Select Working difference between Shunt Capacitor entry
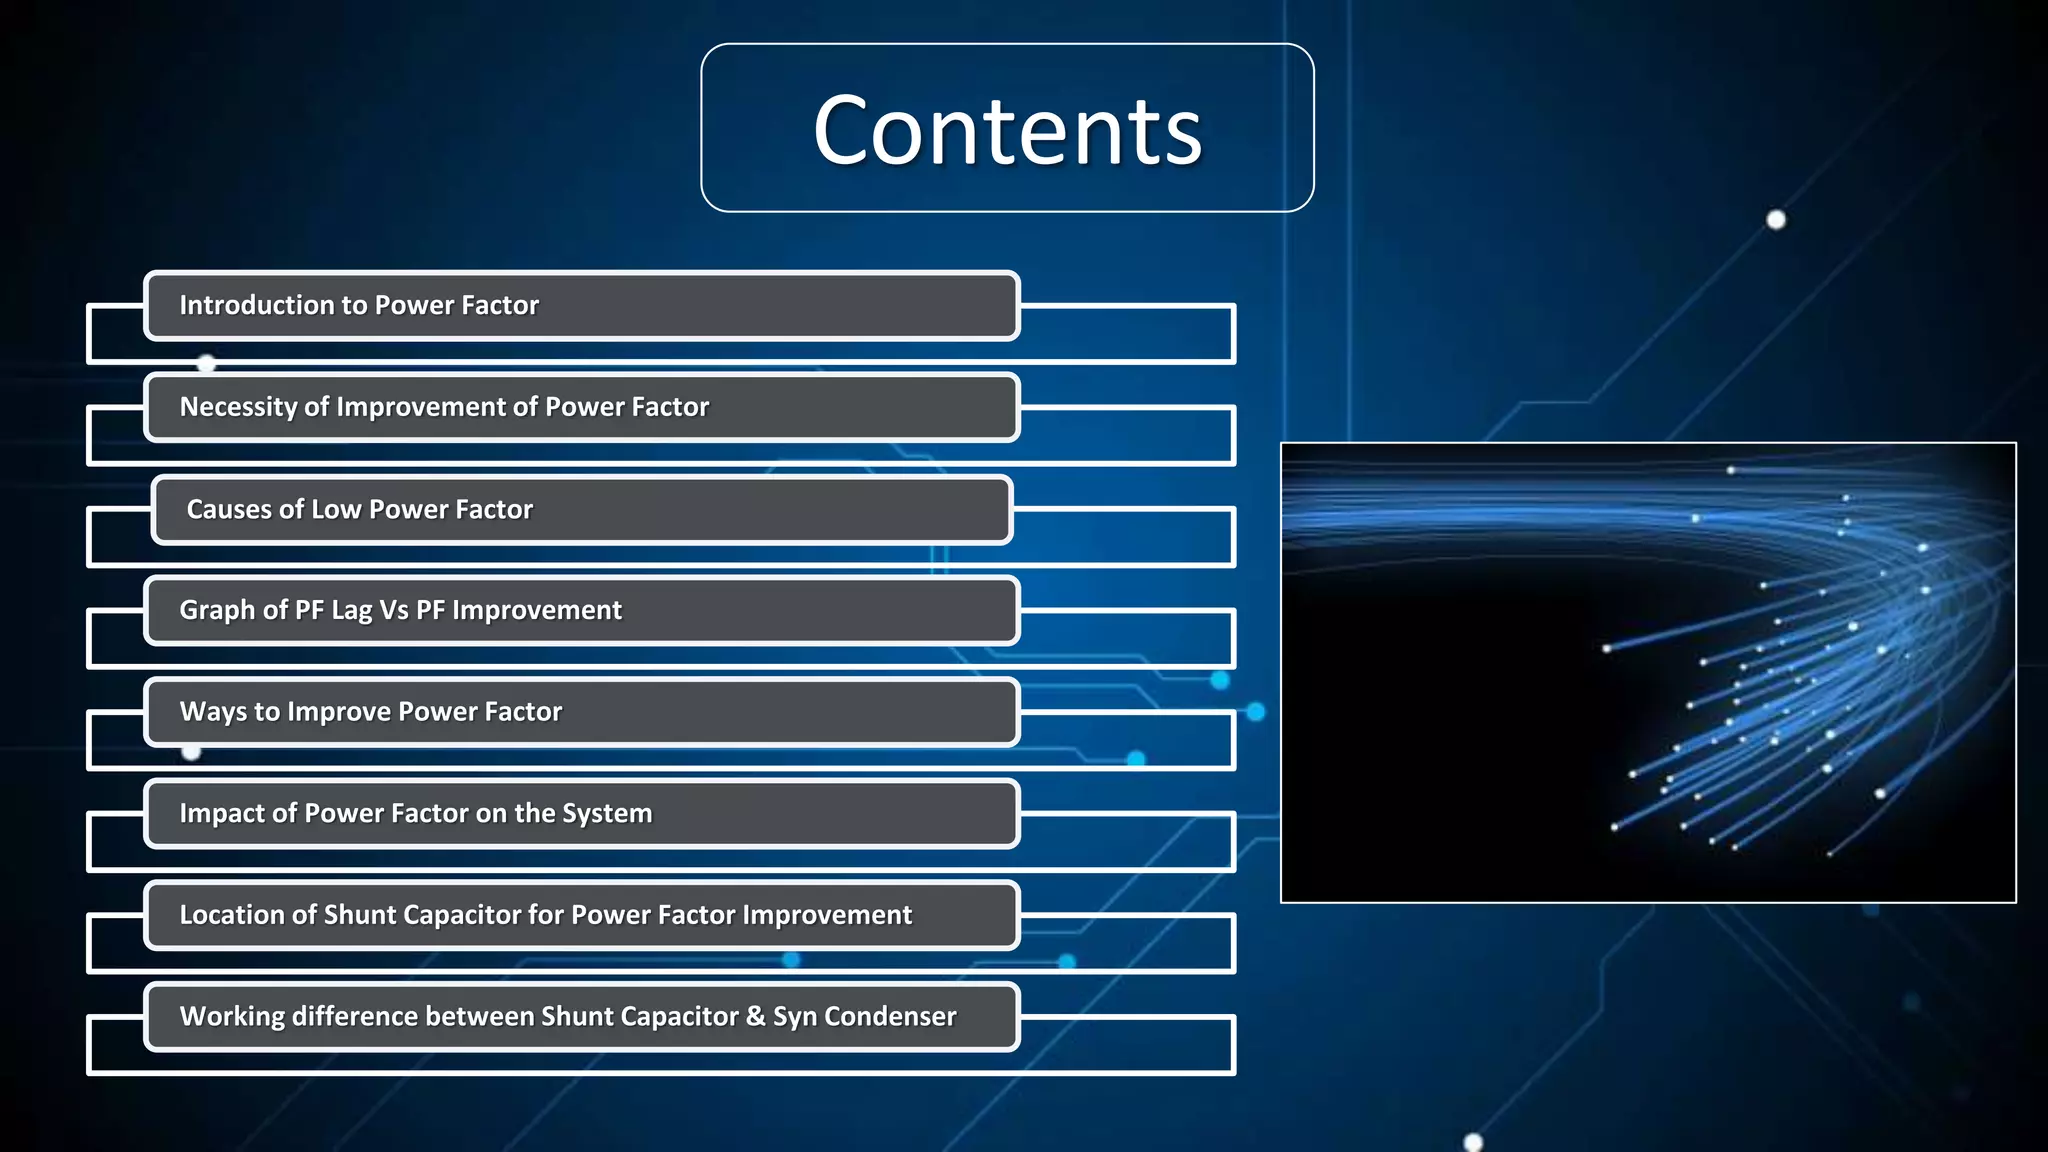Screen dimensions: 2048x1152 click(x=581, y=1017)
